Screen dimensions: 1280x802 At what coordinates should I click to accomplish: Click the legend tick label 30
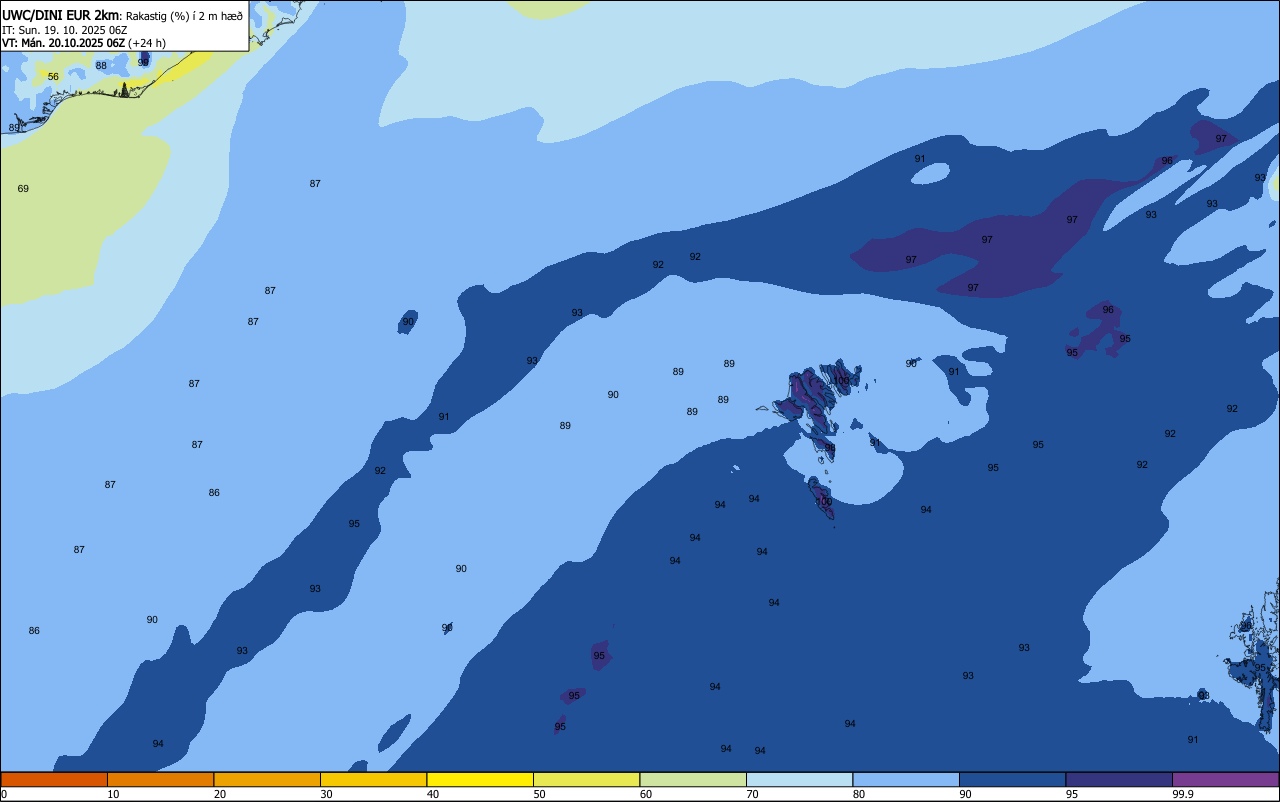point(326,794)
